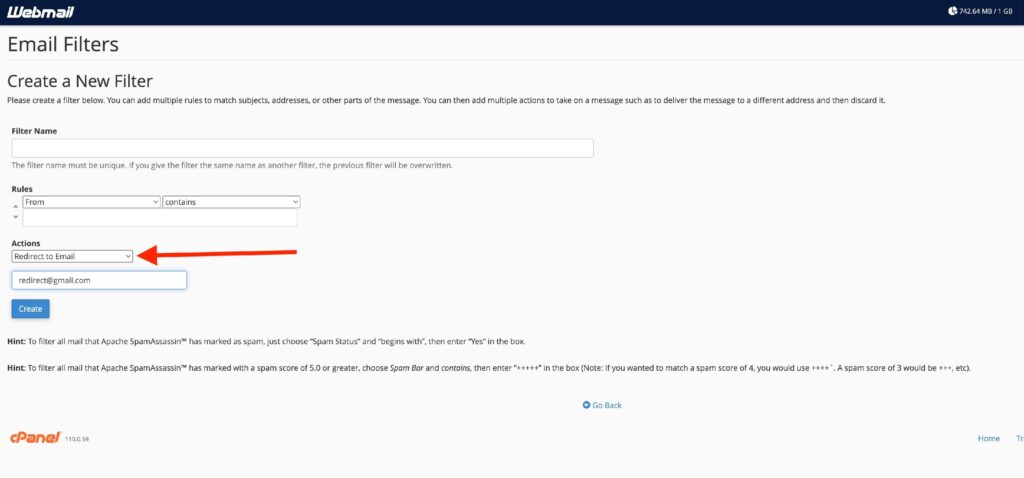Click the cut-off footer link after Home

click(1019, 438)
